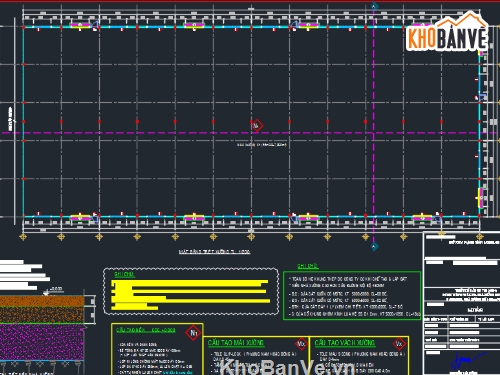The height and width of the screenshot is (375, 500).
Task: Click the first grid axis bubble at bottom-left
Action: pos(23,237)
